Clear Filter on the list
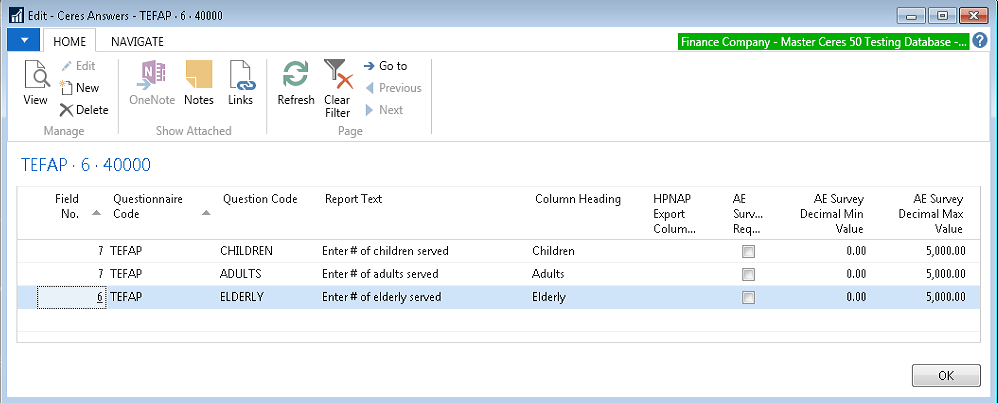Screen dimensions: 998x403 tap(337, 88)
